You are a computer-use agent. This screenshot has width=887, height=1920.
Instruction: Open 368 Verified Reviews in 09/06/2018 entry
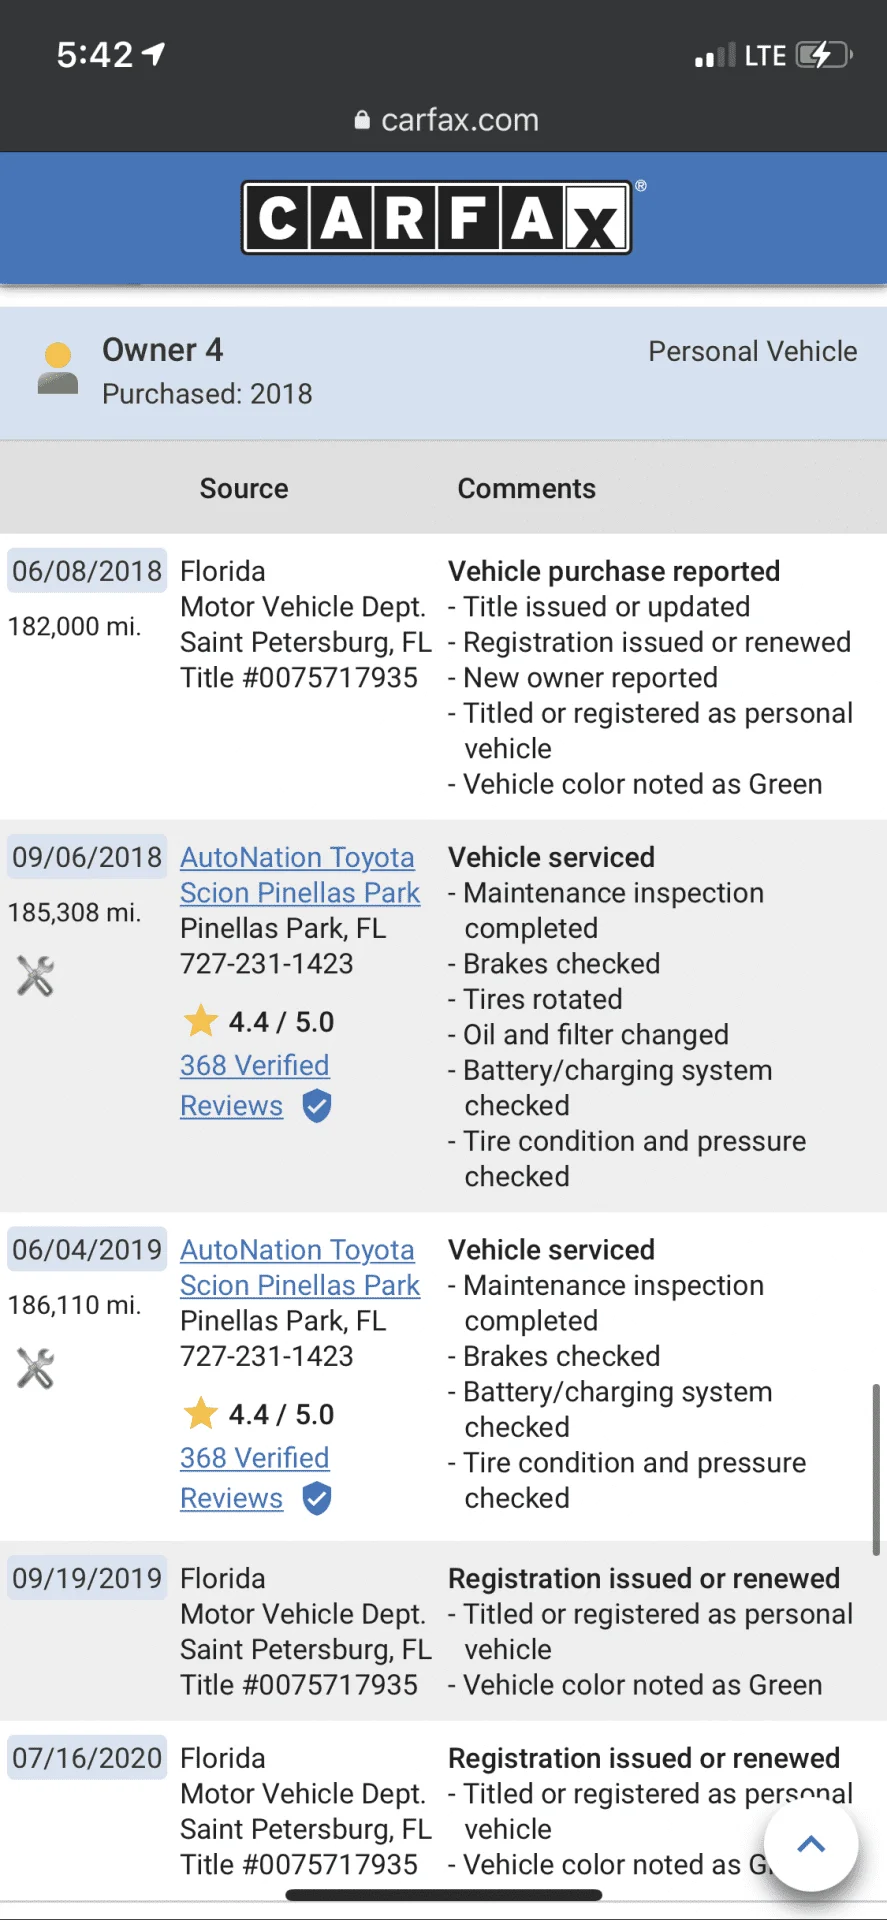tap(254, 1085)
